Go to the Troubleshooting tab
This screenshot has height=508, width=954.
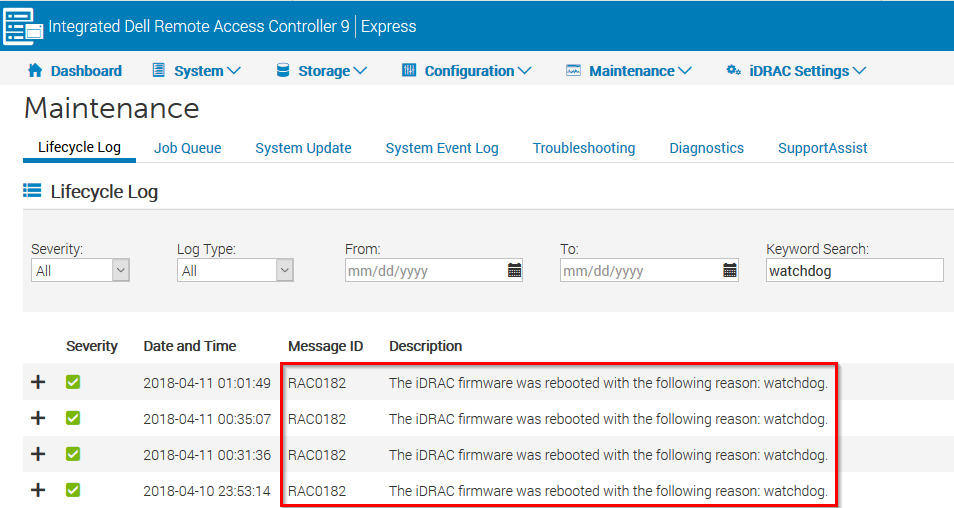tap(584, 148)
